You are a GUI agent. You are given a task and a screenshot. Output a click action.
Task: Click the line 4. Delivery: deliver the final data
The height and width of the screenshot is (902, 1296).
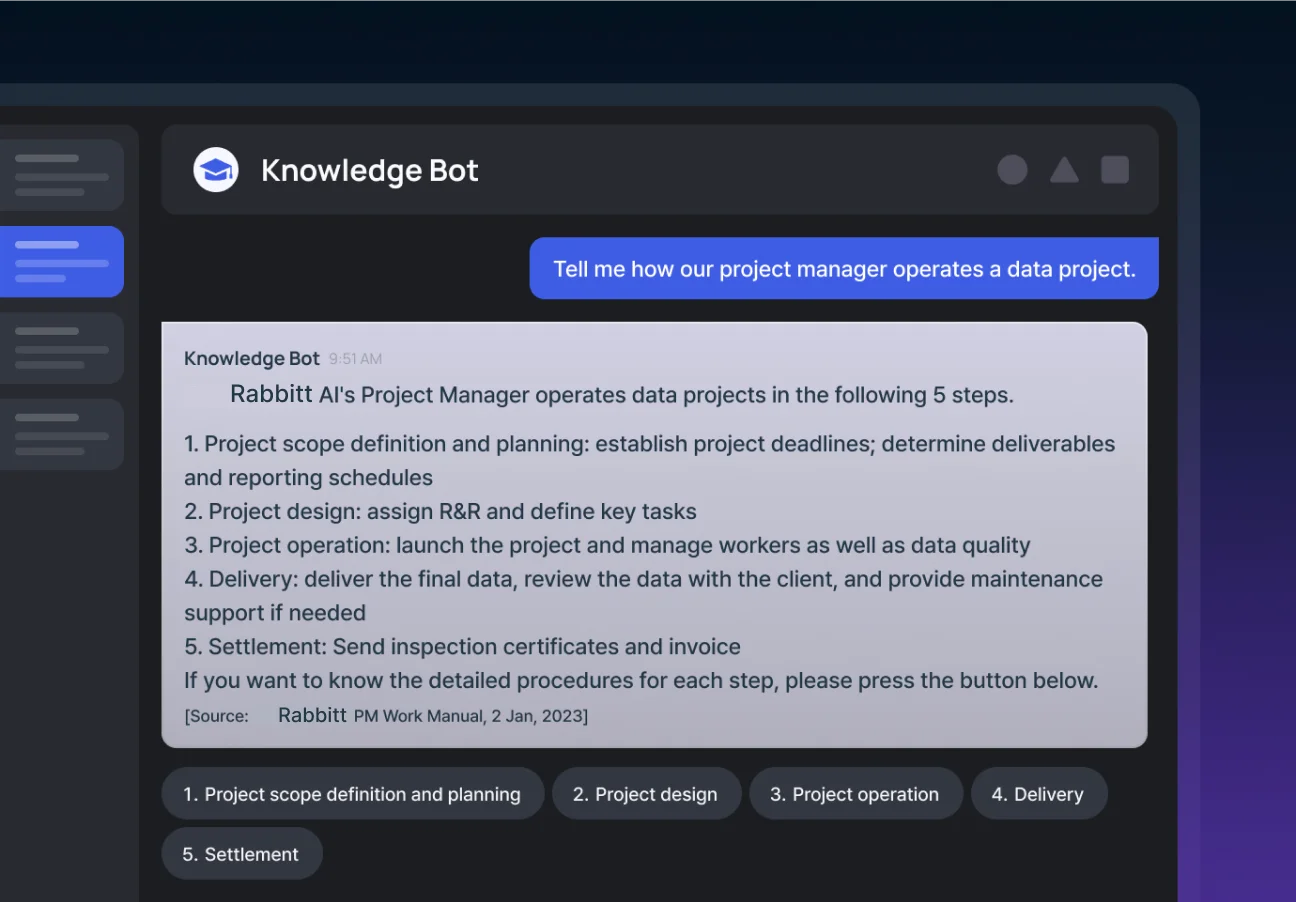[x=643, y=596]
